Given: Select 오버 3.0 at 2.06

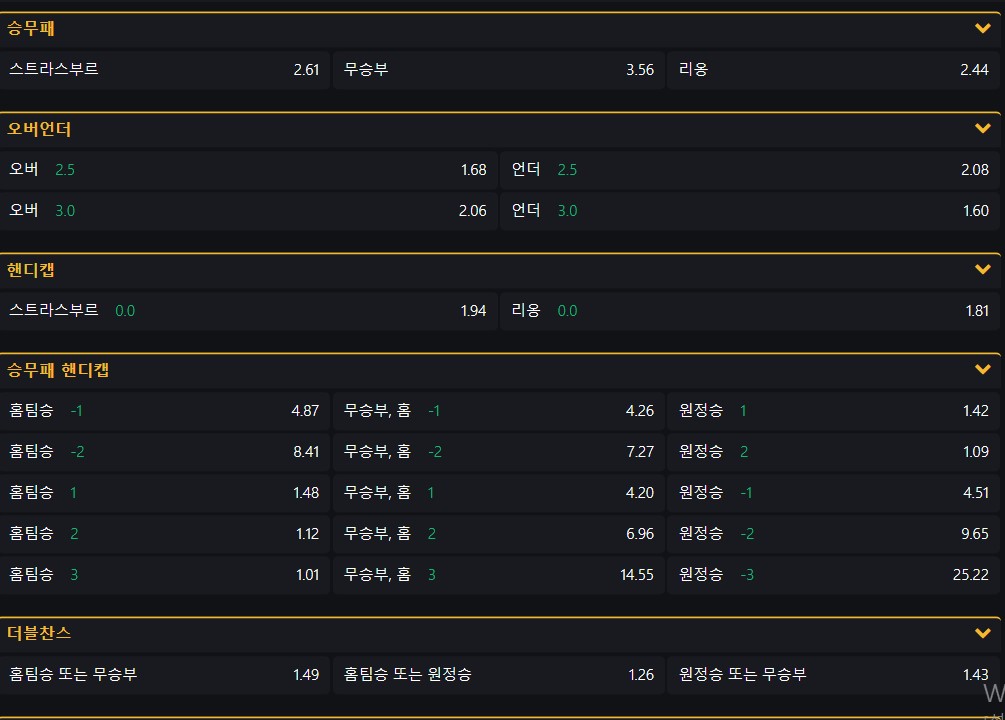Looking at the screenshot, I should click(x=248, y=211).
